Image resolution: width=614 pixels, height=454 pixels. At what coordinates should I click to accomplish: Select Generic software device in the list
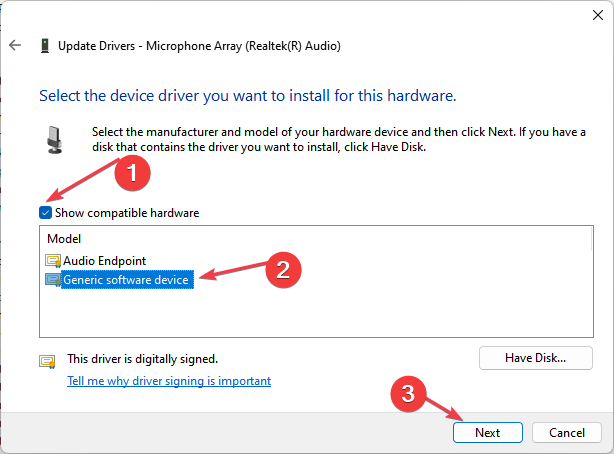click(x=126, y=280)
